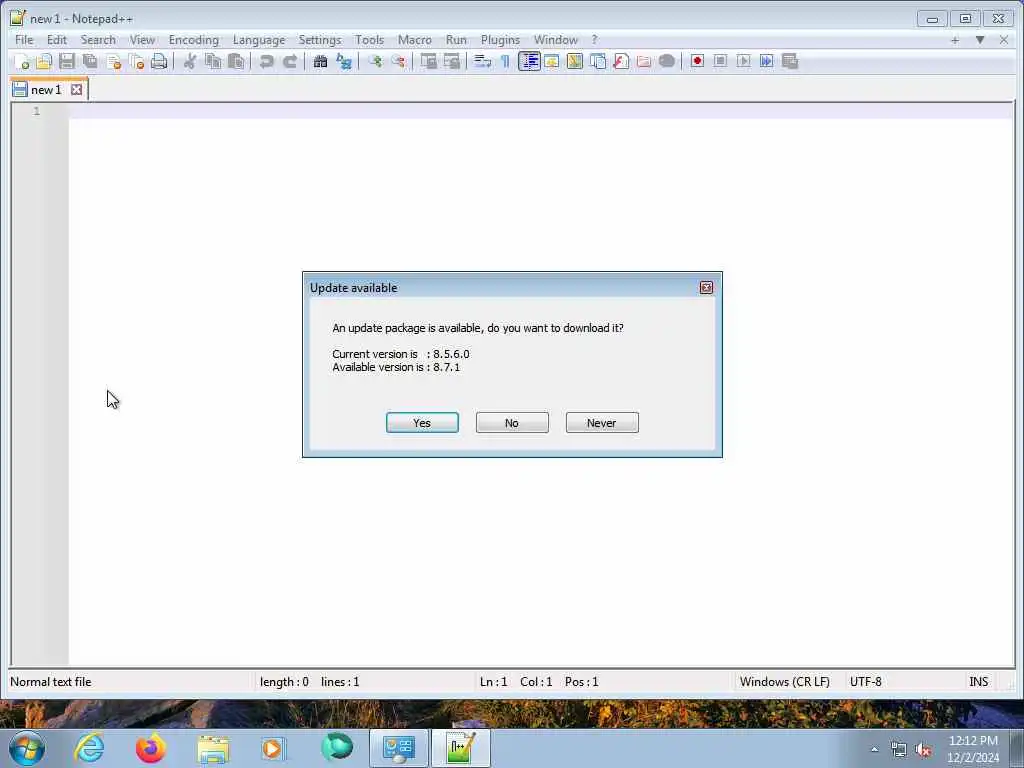Toggle the Function List icon
Viewport: 1024px width, 768px height.
[x=621, y=61]
